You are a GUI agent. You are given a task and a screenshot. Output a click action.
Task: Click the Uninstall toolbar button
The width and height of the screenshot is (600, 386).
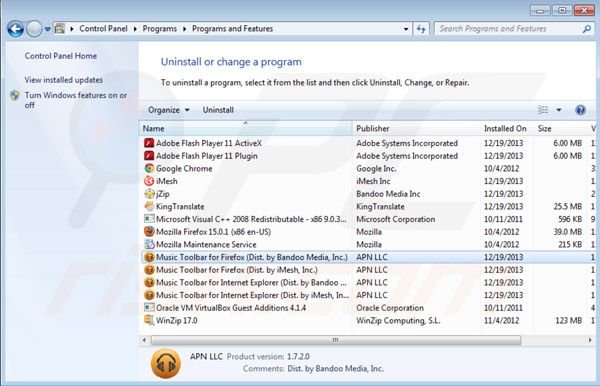(x=218, y=110)
